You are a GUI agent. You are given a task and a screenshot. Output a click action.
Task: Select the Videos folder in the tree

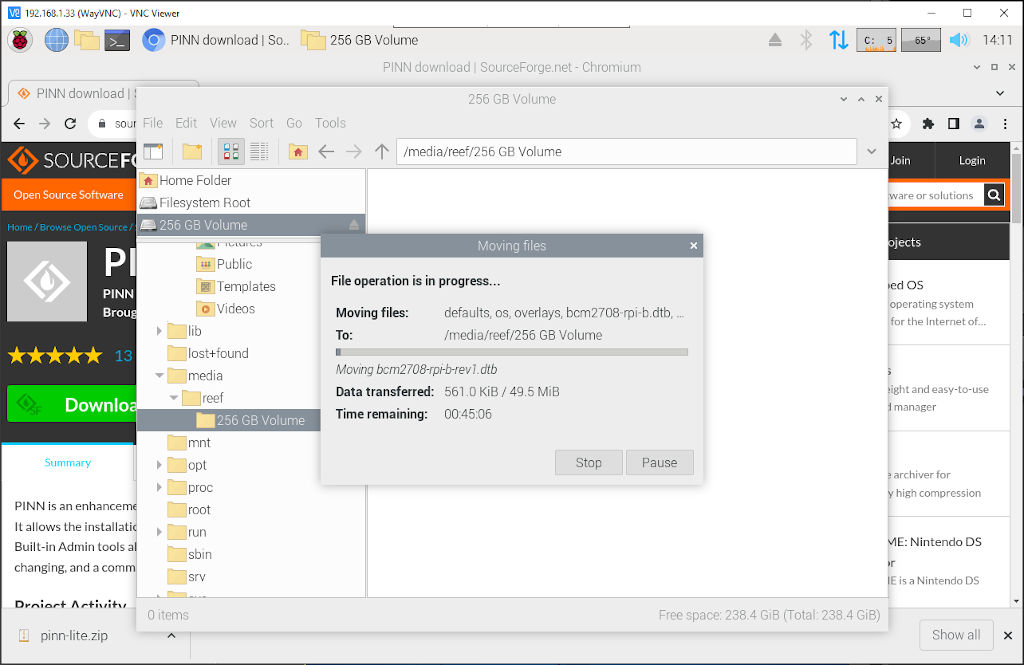pyautogui.click(x=225, y=308)
